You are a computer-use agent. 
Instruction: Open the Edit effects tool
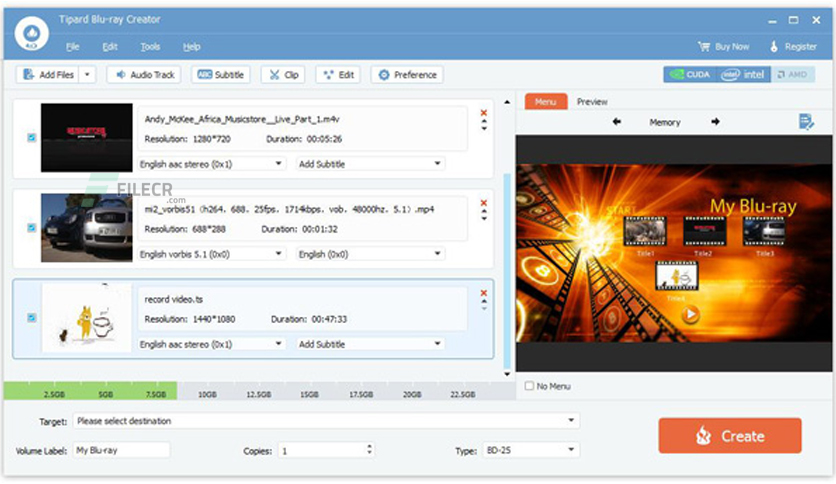(339, 75)
